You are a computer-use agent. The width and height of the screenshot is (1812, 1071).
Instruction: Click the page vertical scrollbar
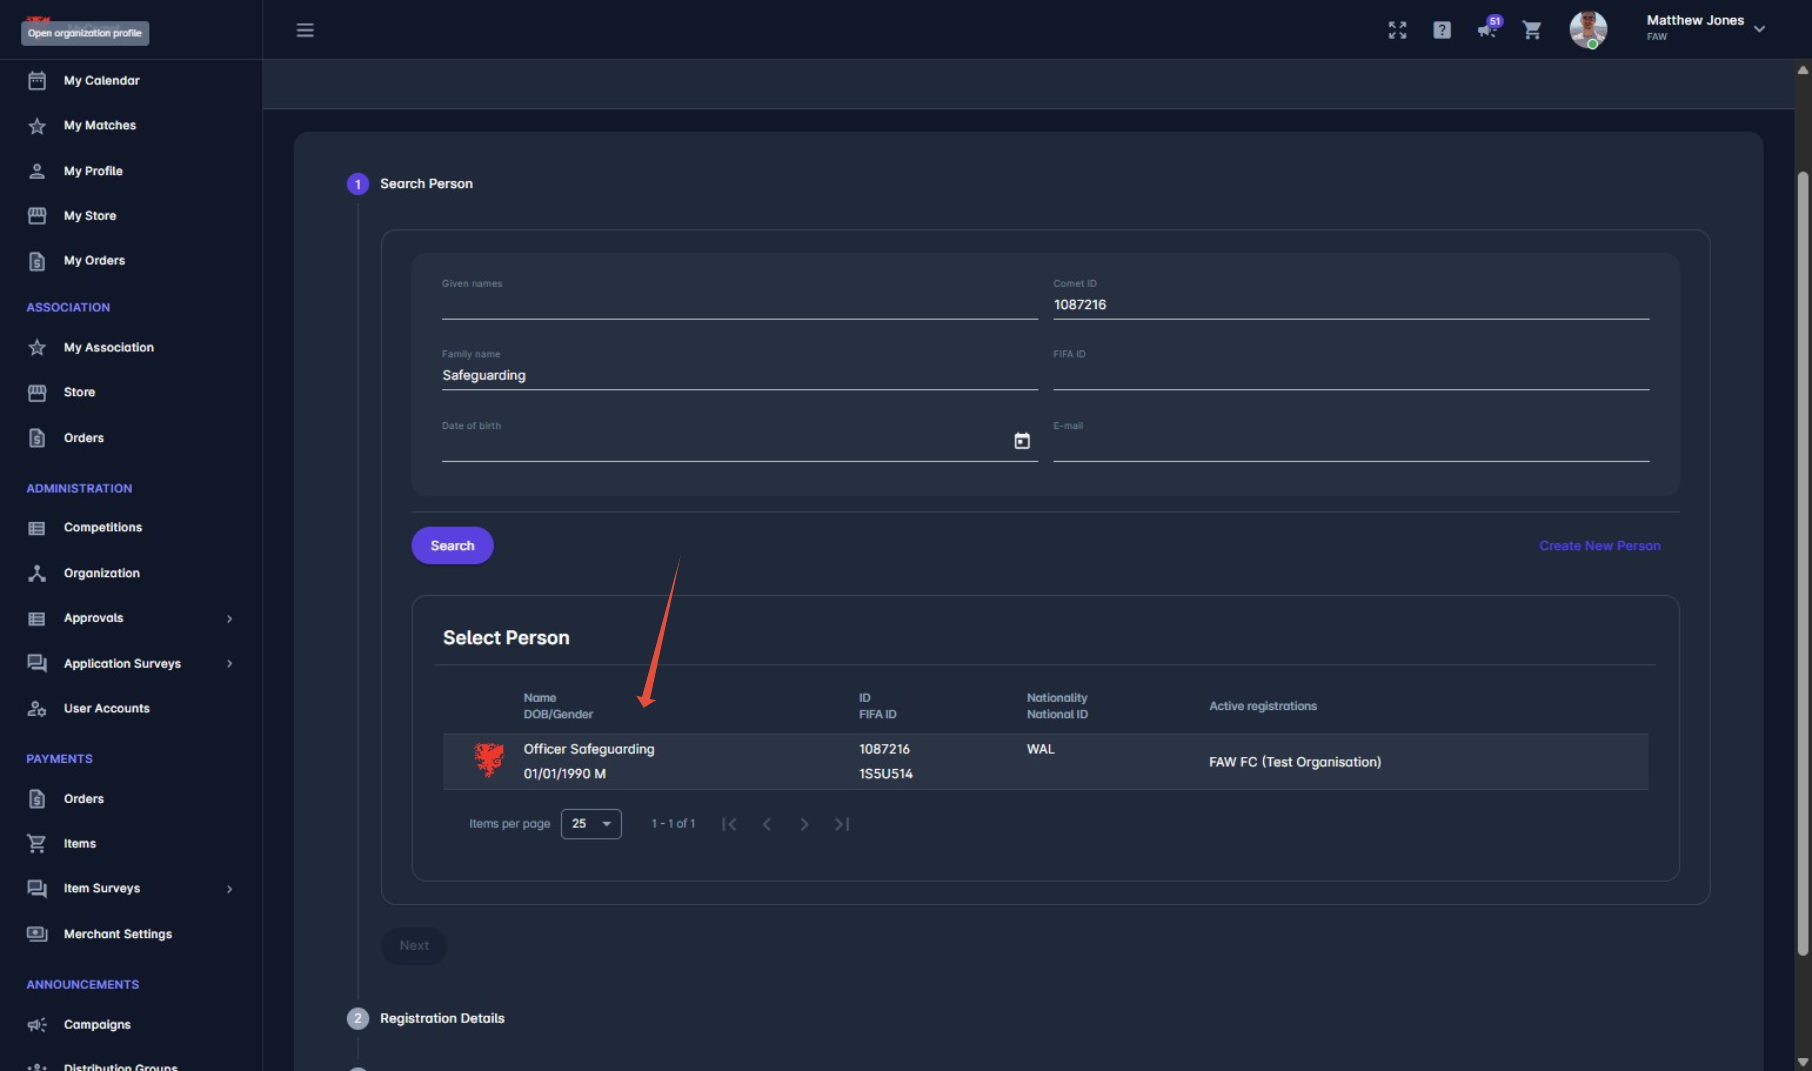1803,564
